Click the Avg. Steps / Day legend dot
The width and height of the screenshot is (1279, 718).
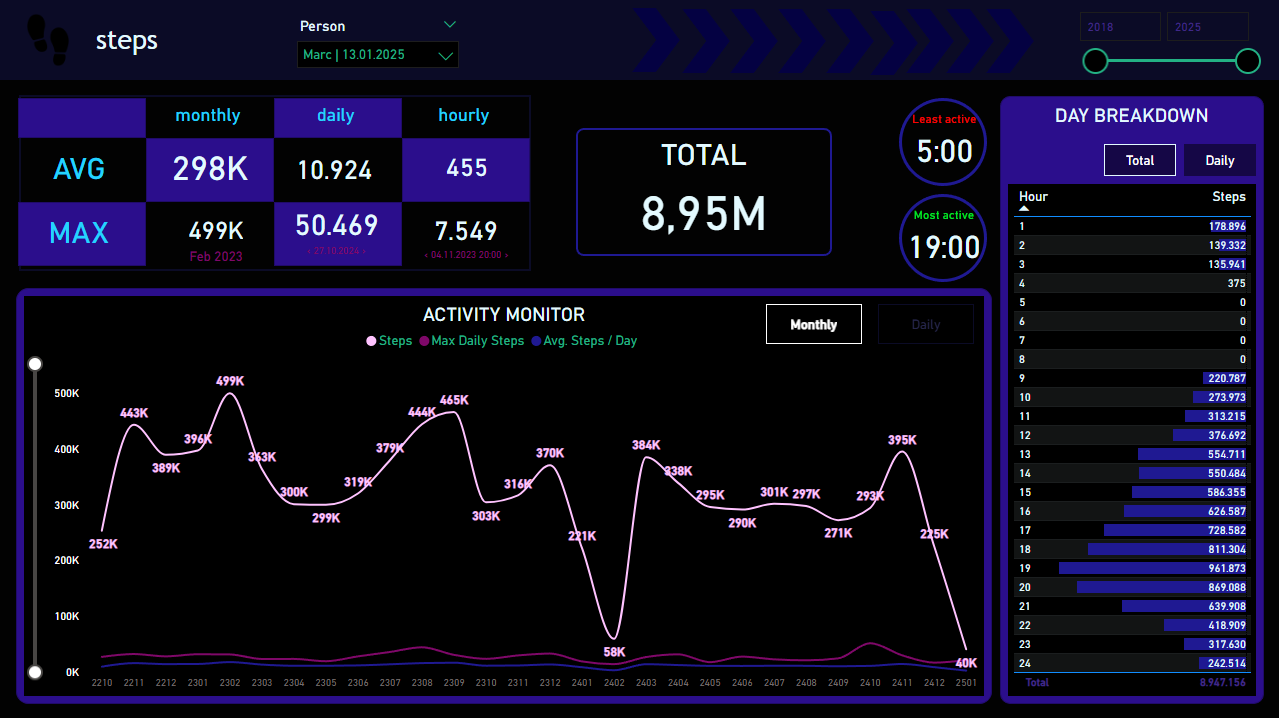[x=536, y=341]
